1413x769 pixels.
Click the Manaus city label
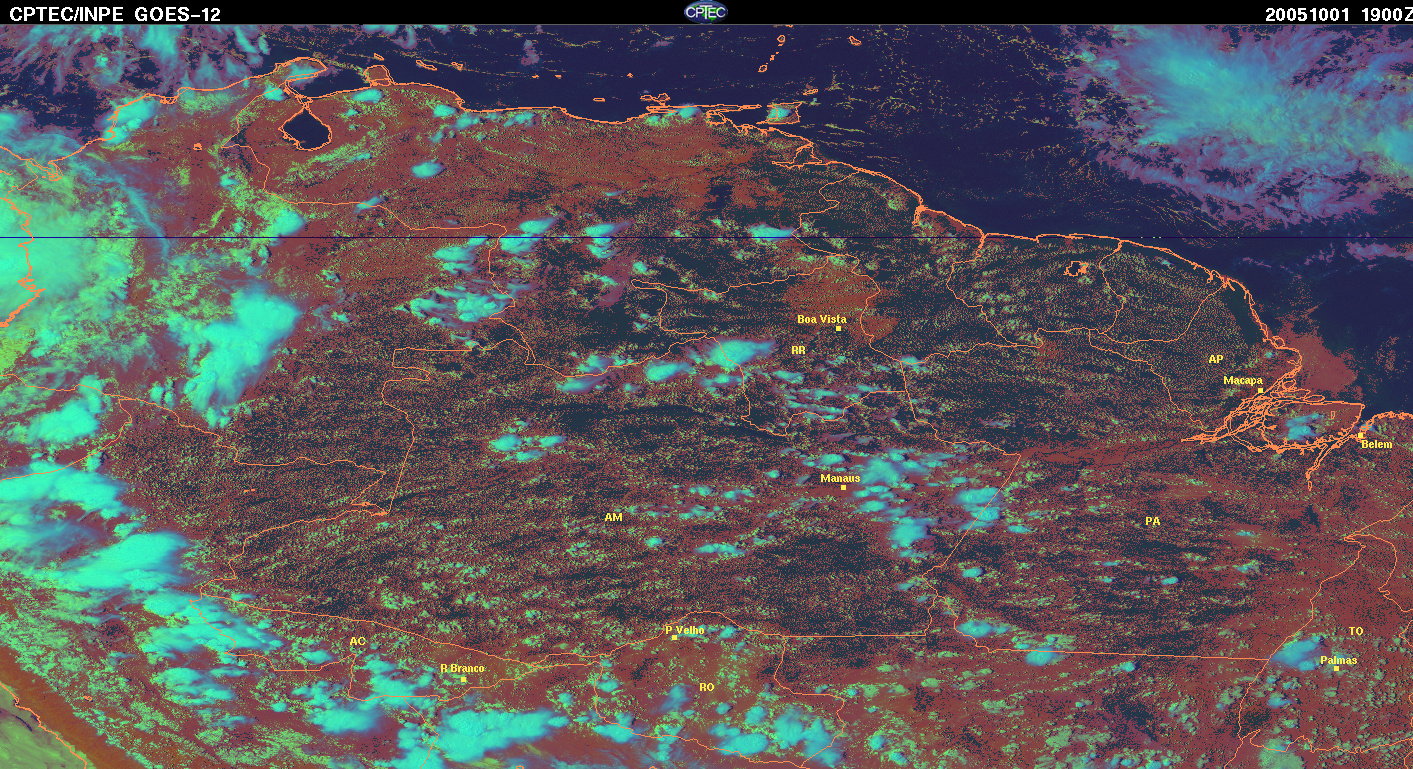pyautogui.click(x=840, y=478)
